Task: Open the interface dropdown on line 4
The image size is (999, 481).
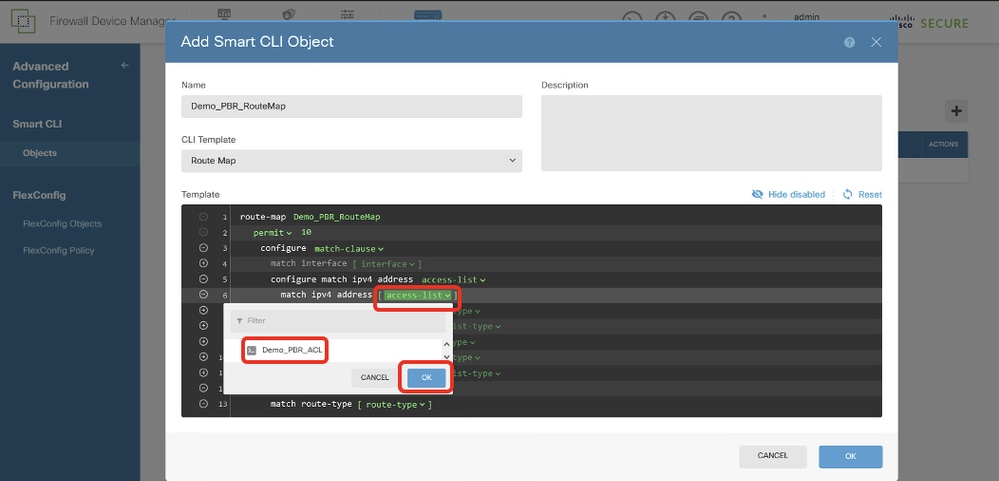Action: coord(388,264)
